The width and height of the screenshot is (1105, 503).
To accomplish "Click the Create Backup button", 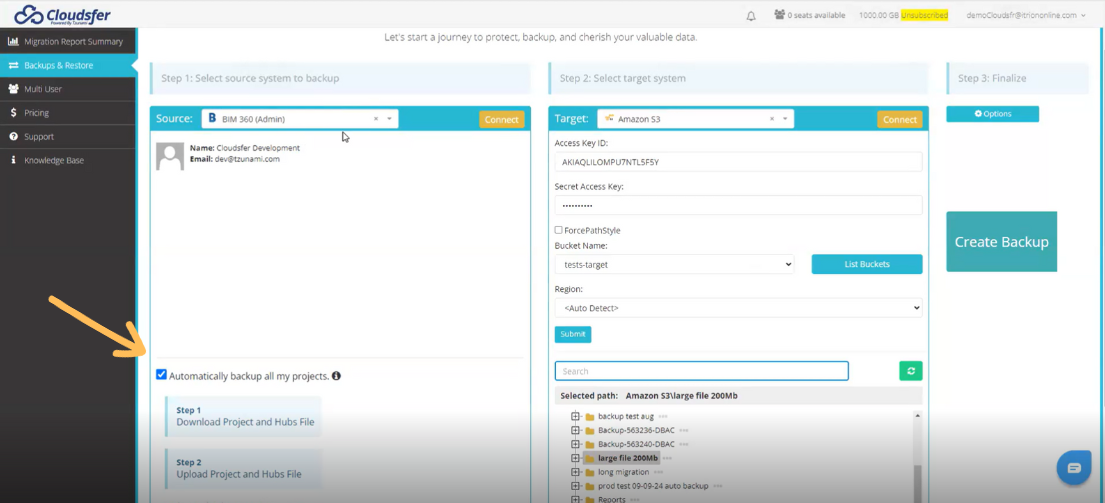I will click(1001, 242).
